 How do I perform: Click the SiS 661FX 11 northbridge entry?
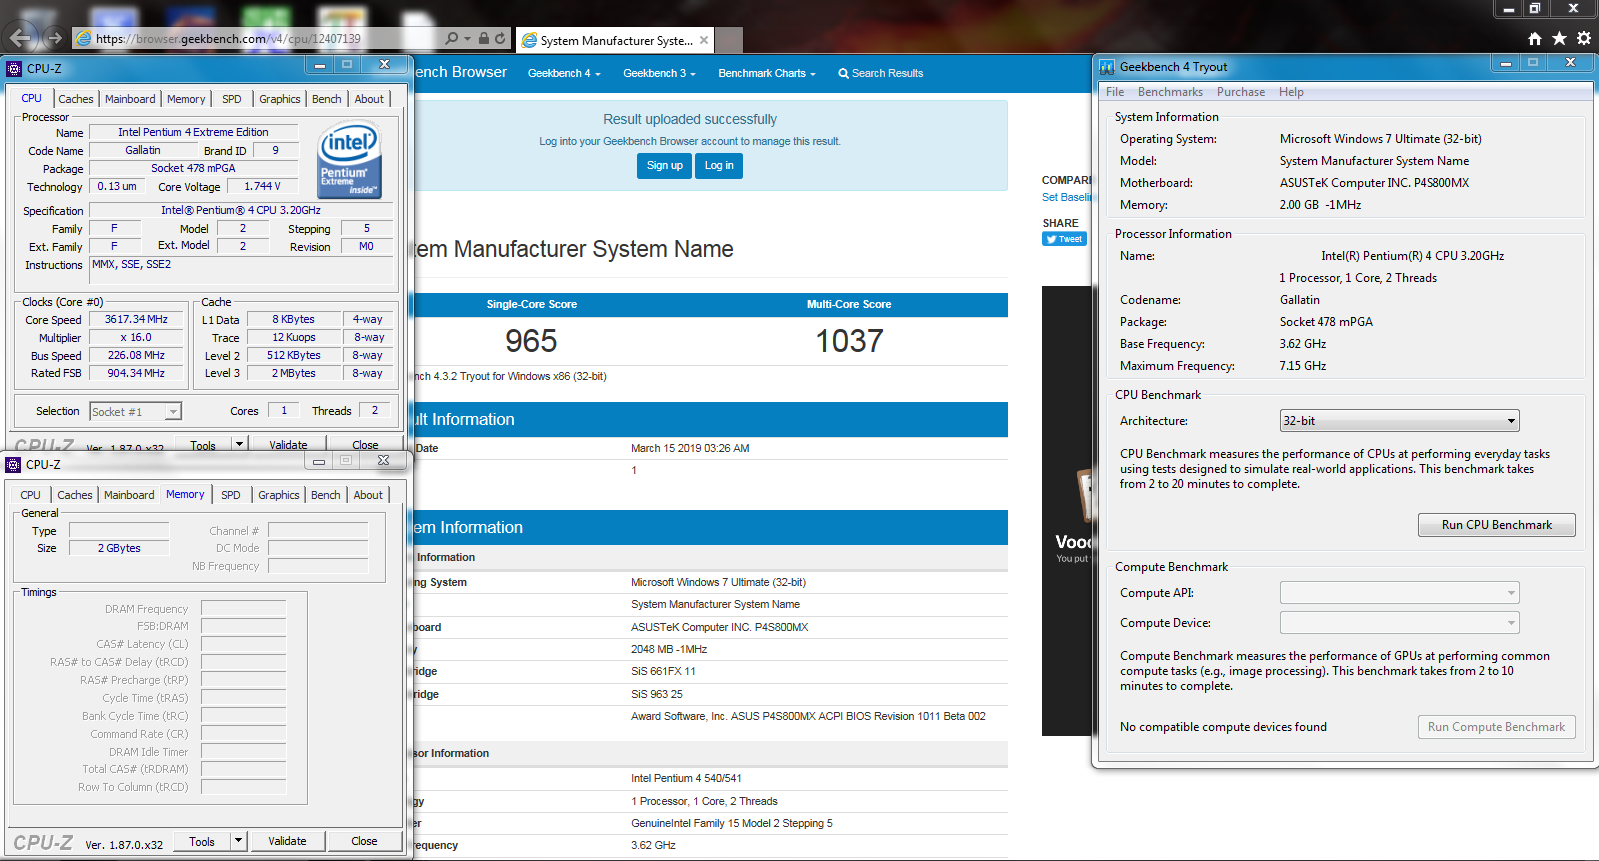(x=663, y=671)
